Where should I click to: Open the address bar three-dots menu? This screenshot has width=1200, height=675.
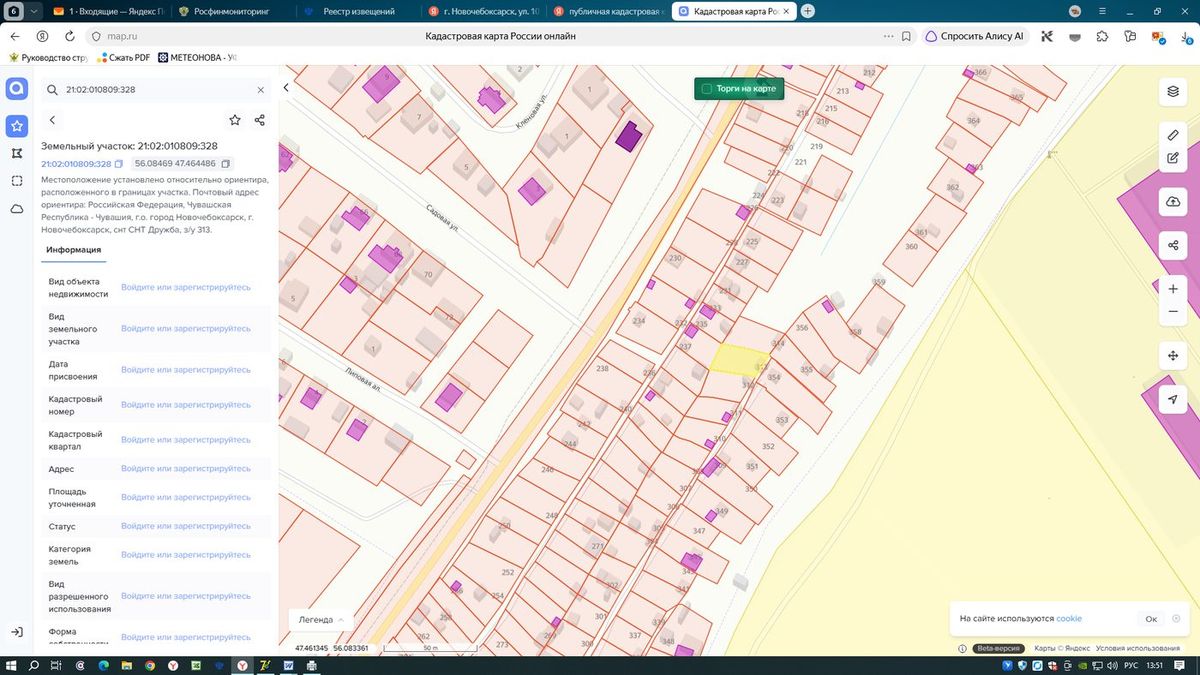(888, 36)
